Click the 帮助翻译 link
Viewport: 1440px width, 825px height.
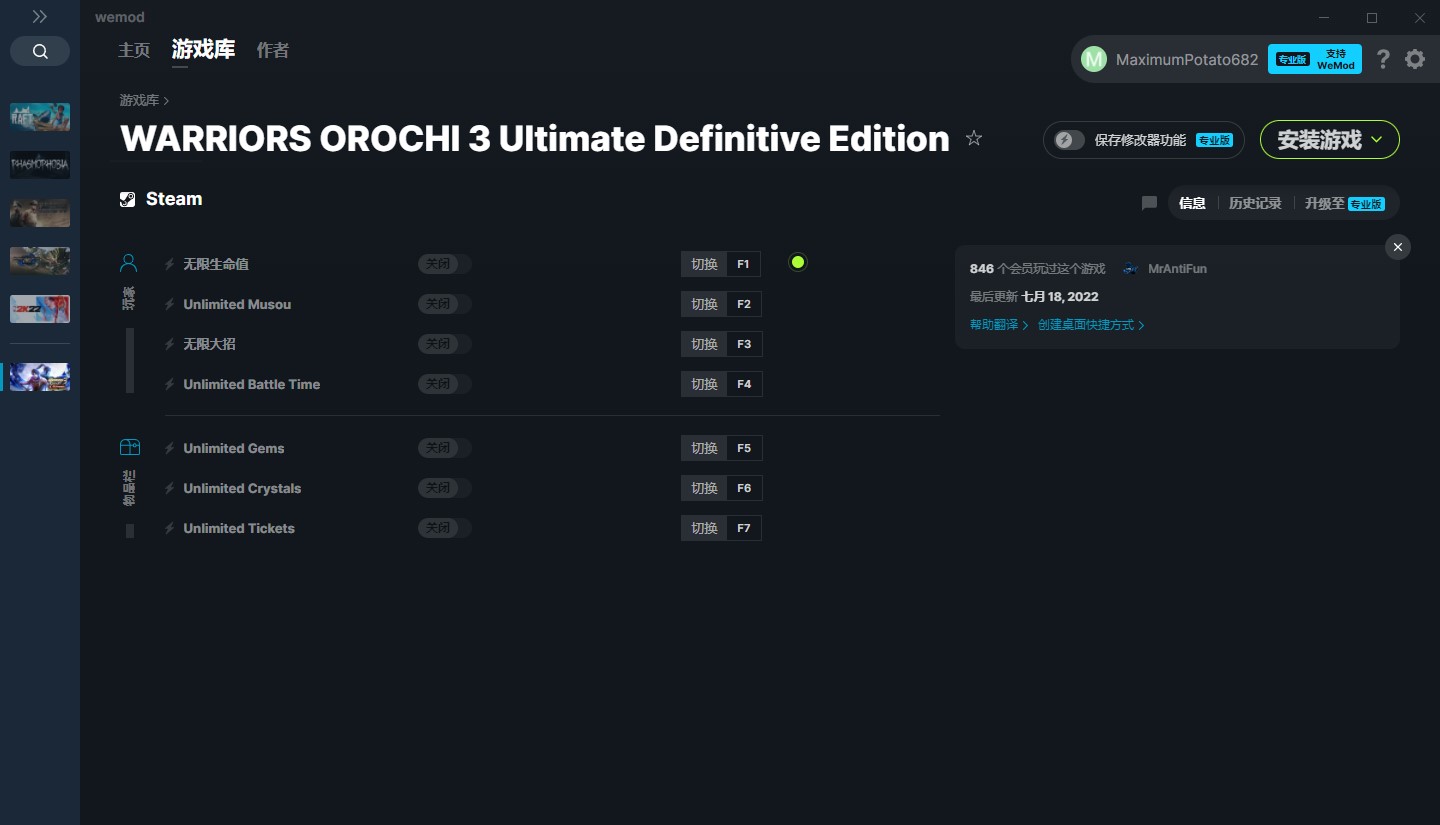coord(999,325)
